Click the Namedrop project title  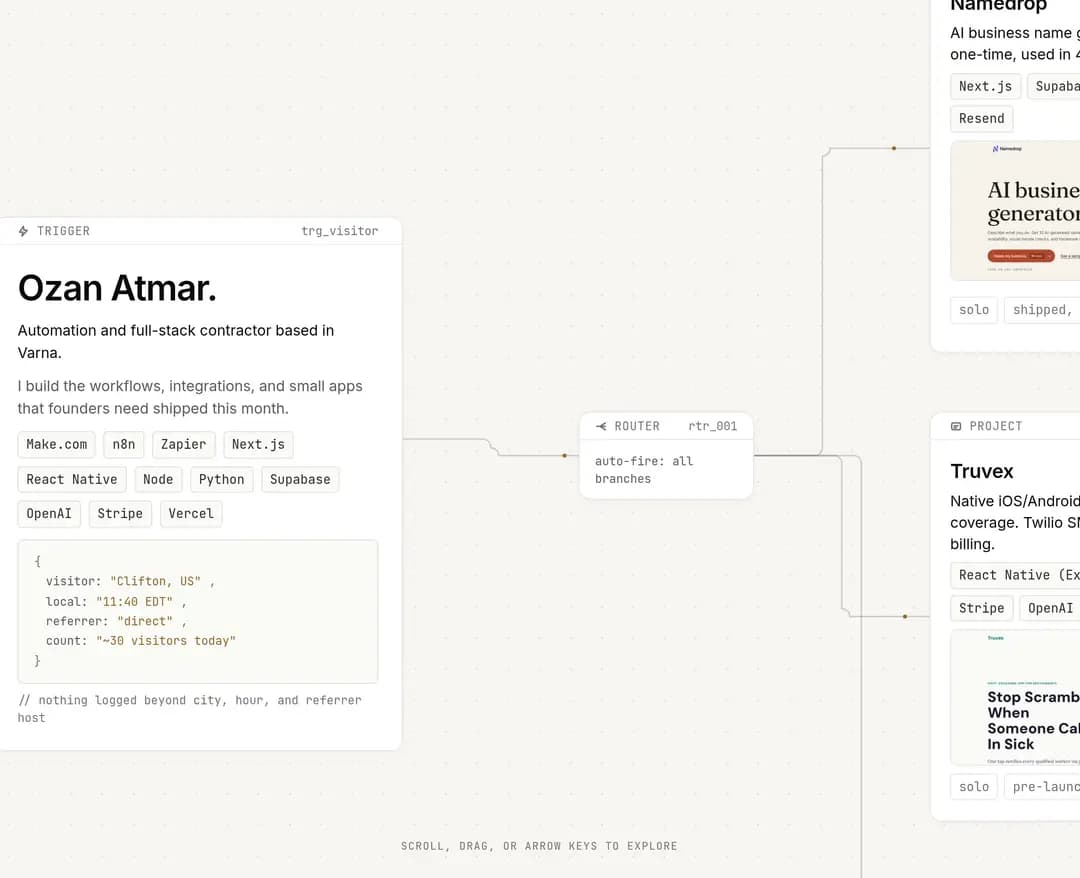click(998, 6)
